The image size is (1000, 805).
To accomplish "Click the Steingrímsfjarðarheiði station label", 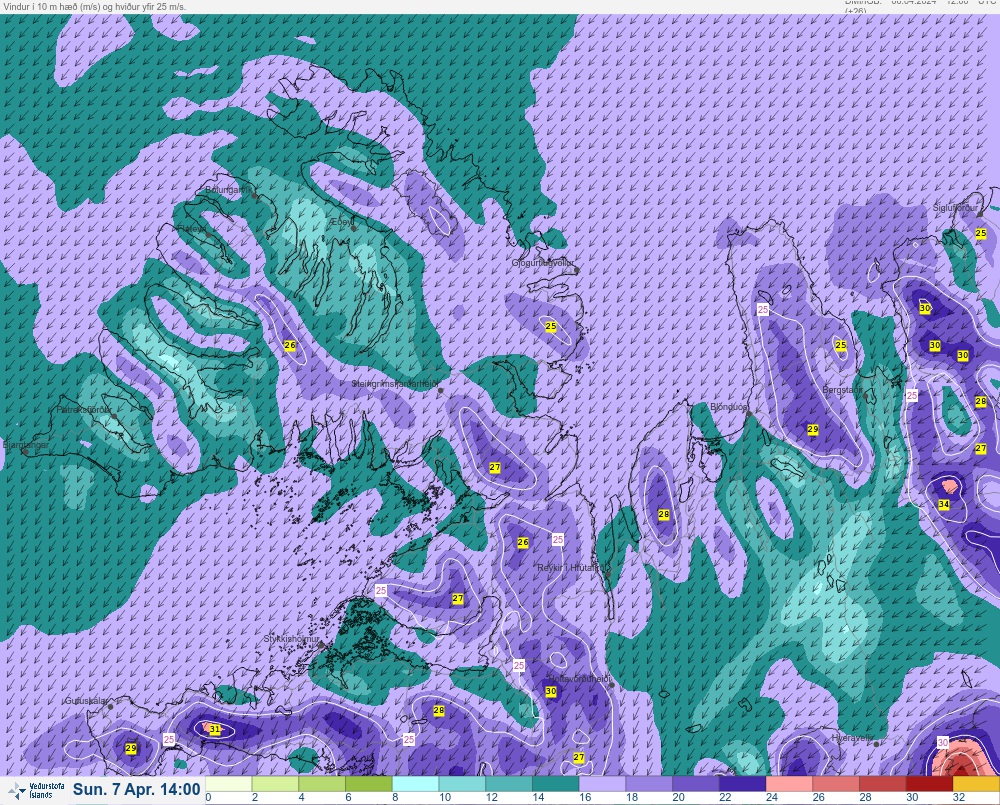I will click(x=395, y=384).
